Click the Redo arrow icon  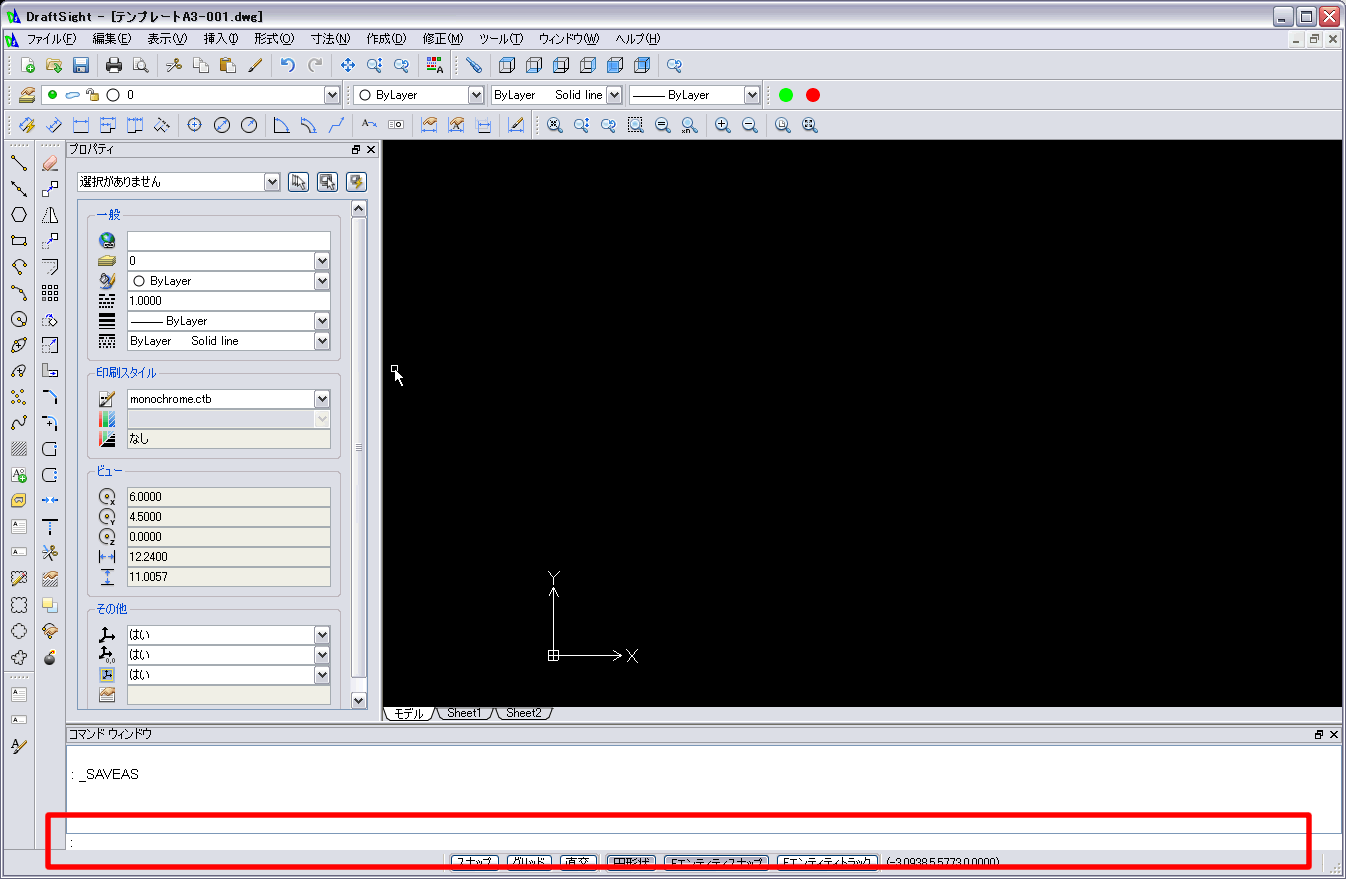[315, 65]
